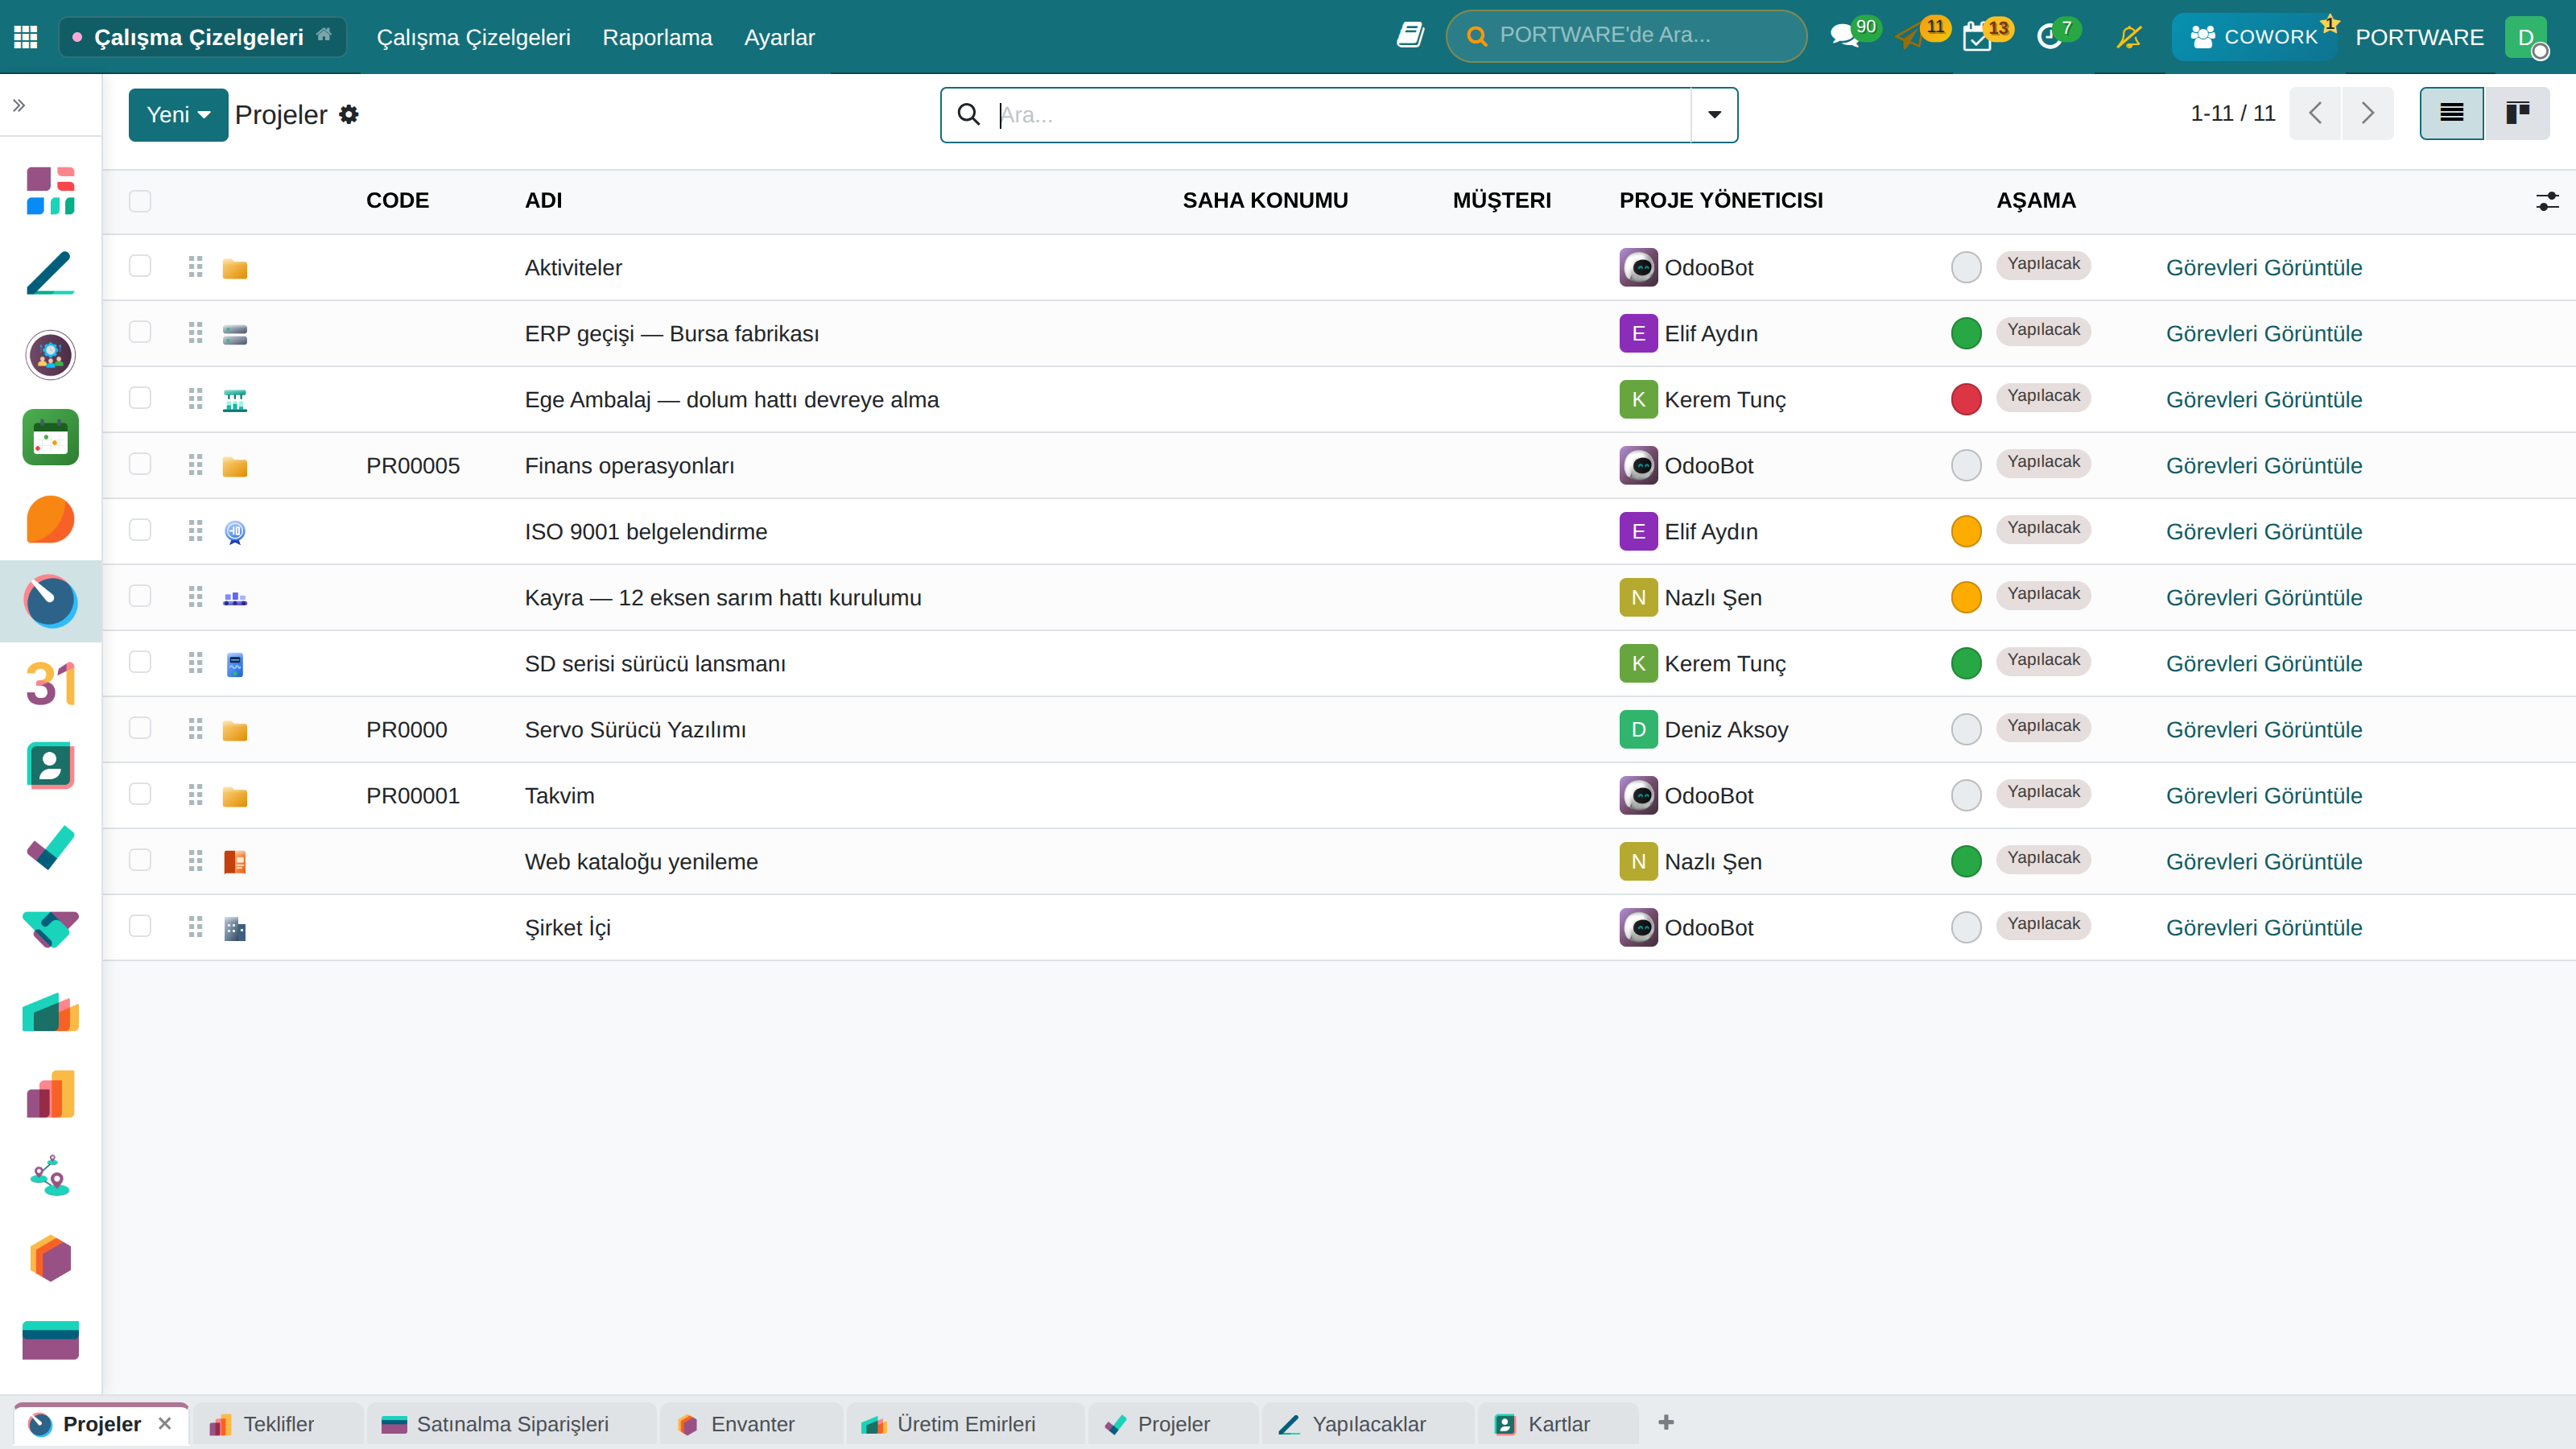Open the dashboard app in sidebar

click(50, 190)
